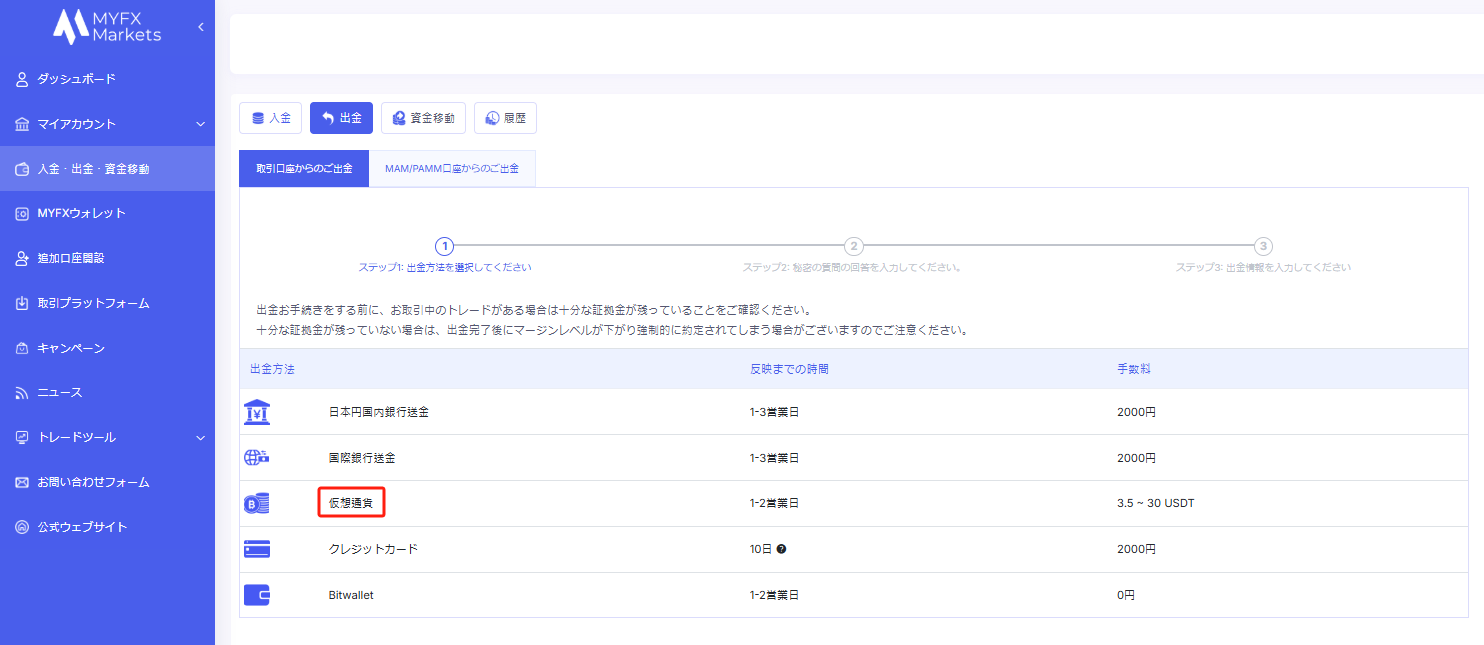The height and width of the screenshot is (645, 1484).
Task: Click step 2 circle in progress indicator
Action: [x=853, y=246]
